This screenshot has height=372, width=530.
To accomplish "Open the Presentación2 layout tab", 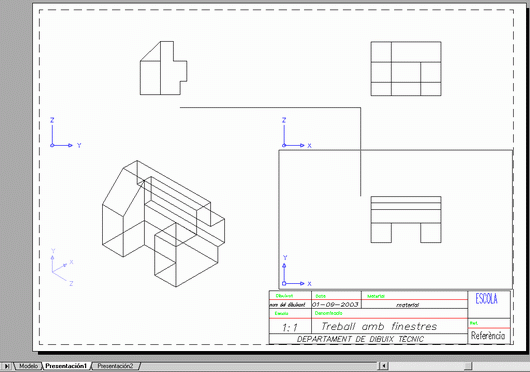I will [x=115, y=366].
